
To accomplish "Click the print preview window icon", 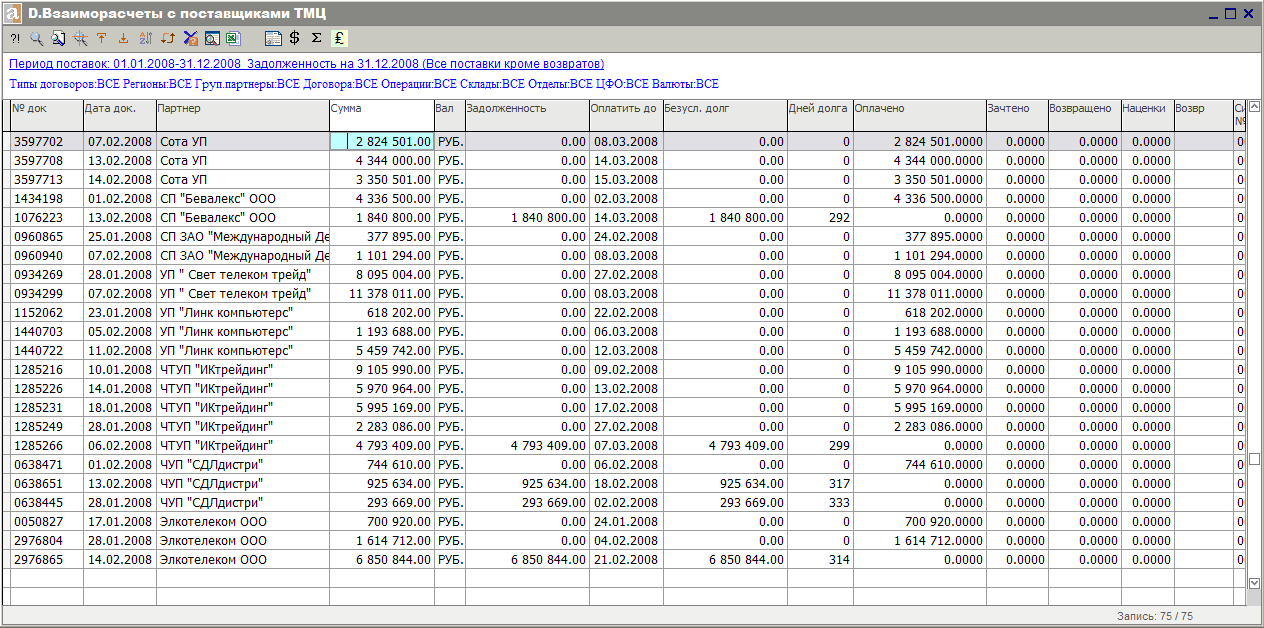I will 211,38.
